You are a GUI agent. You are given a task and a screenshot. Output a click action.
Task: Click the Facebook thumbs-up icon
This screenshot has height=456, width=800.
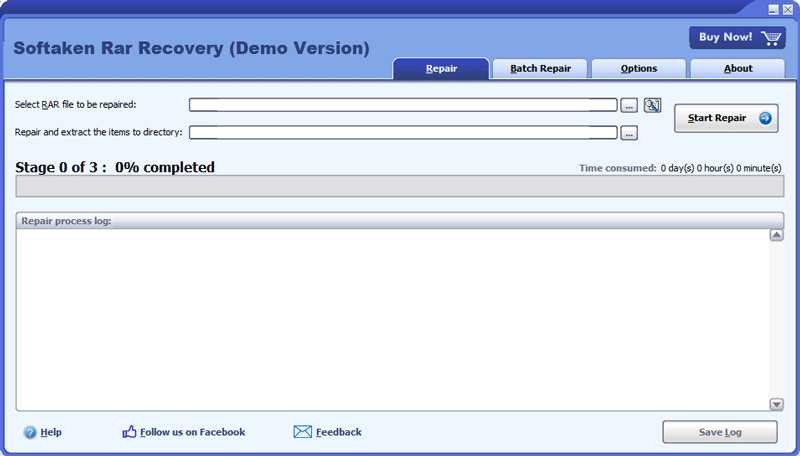129,432
